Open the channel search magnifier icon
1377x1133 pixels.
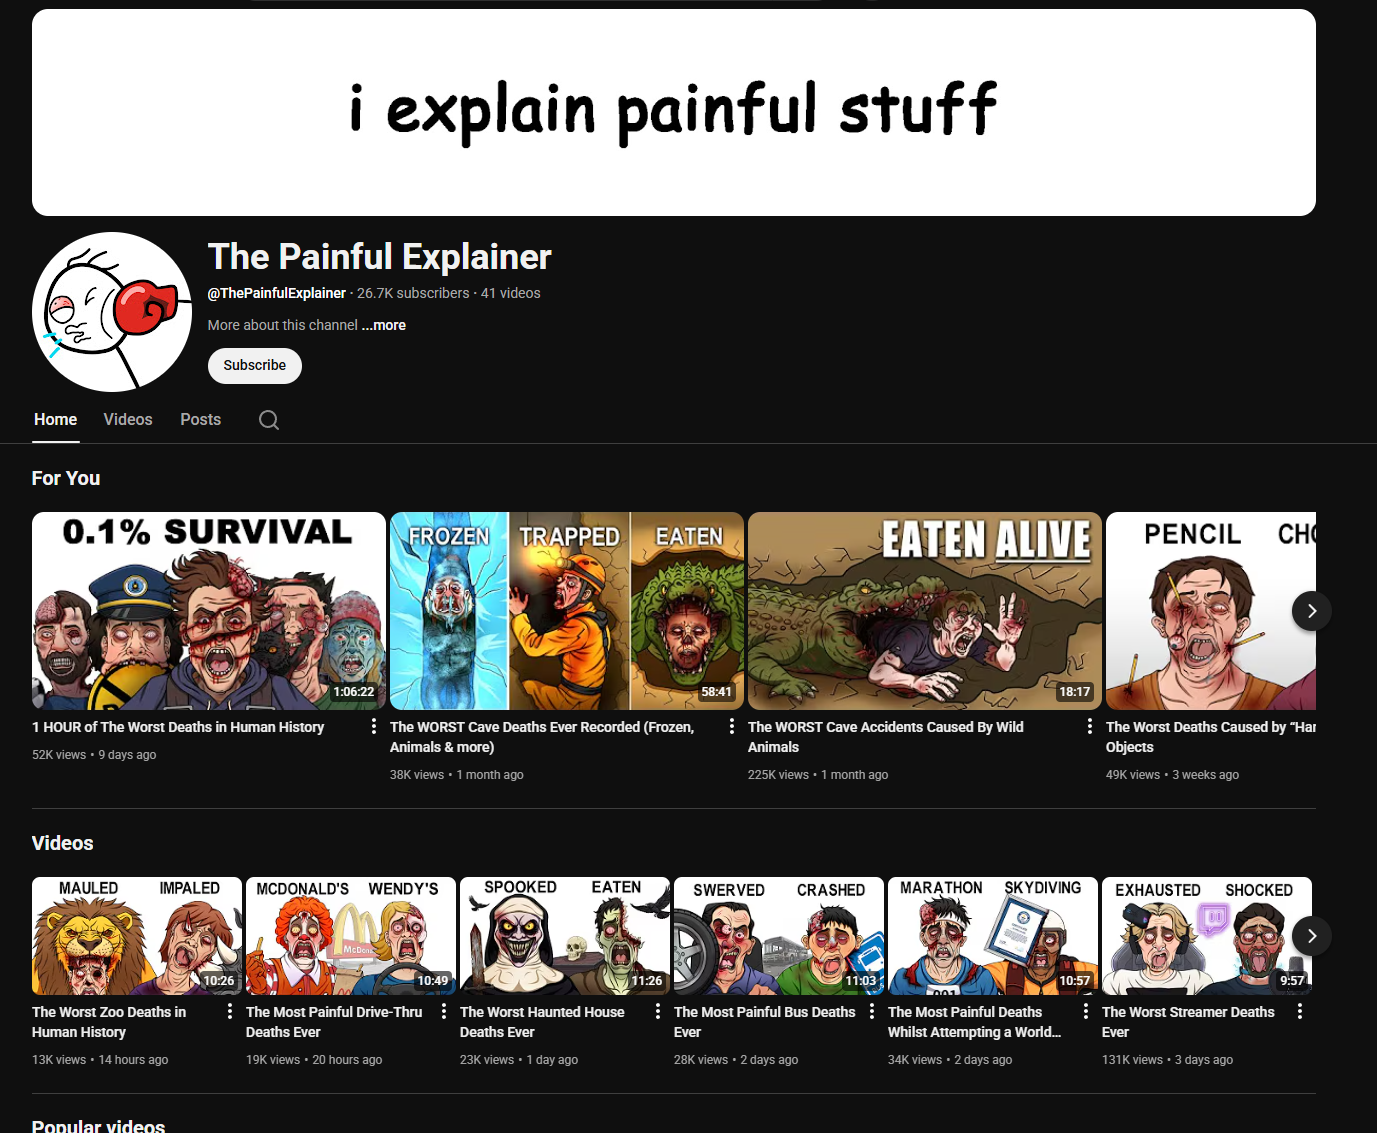tap(268, 420)
